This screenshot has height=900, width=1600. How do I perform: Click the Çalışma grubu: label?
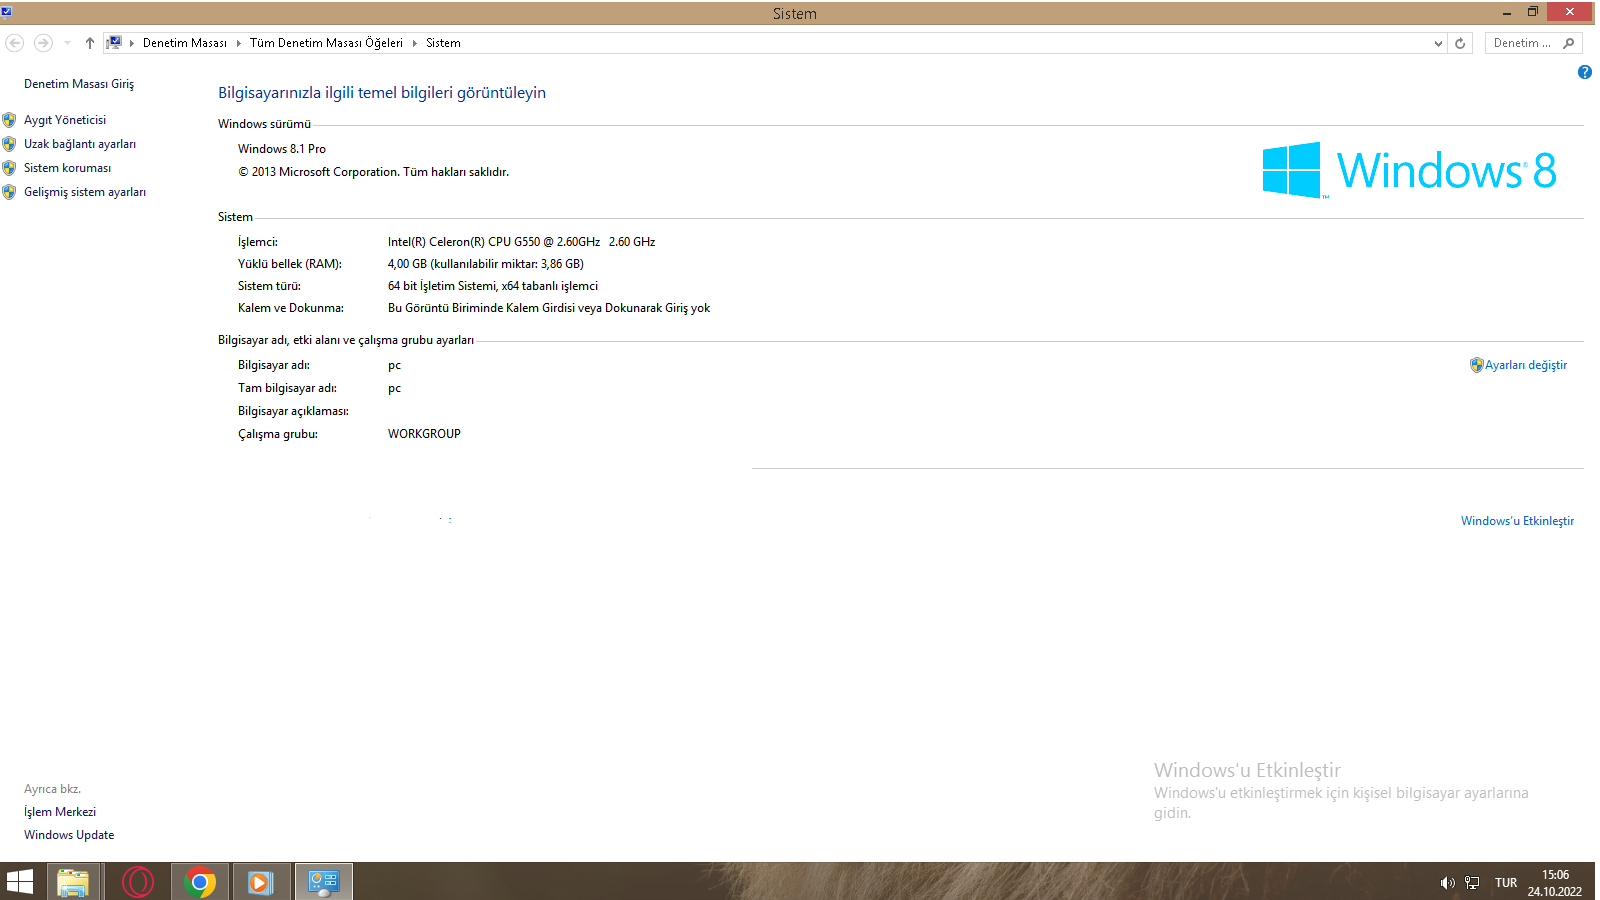tap(278, 434)
